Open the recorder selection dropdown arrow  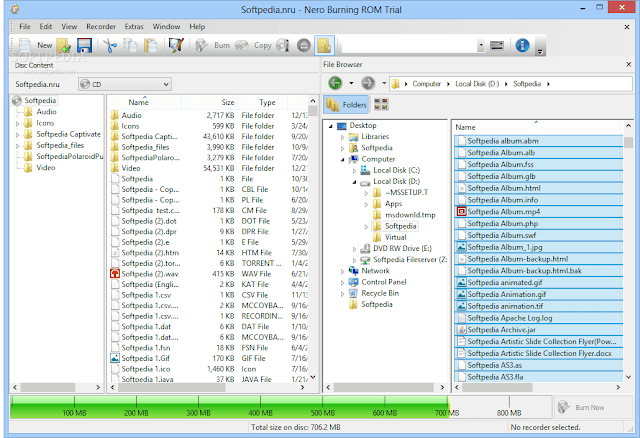481,45
